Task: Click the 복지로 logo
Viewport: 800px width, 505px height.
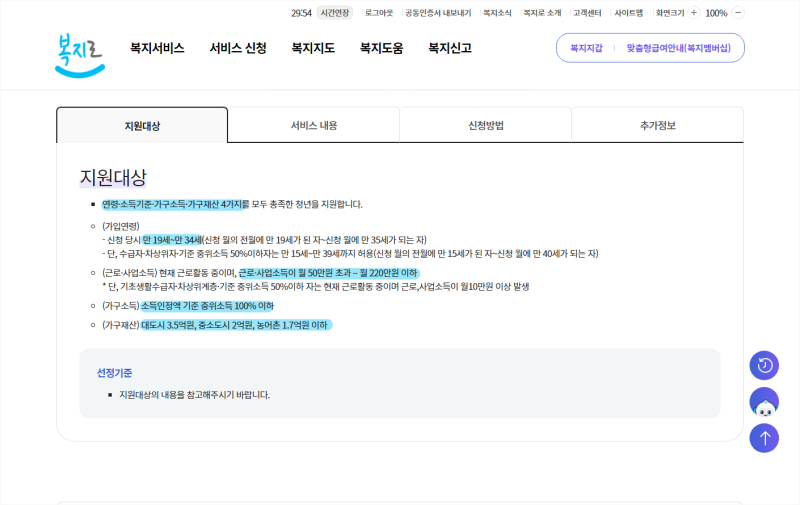Action: click(x=80, y=55)
